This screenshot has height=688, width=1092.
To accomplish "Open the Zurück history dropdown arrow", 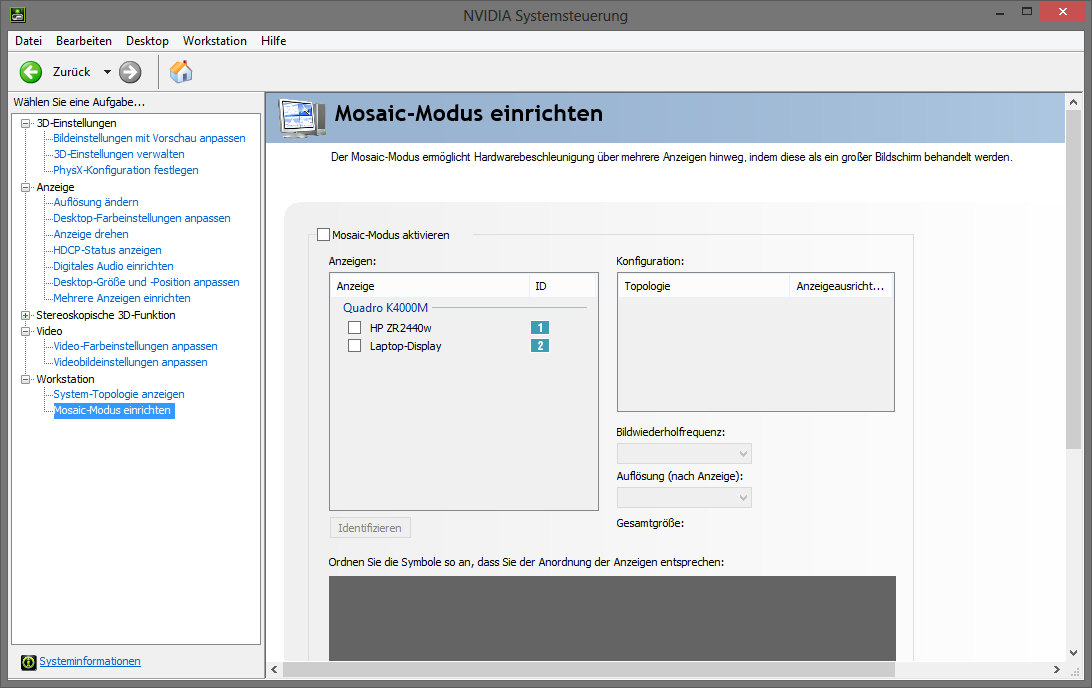I will click(107, 72).
